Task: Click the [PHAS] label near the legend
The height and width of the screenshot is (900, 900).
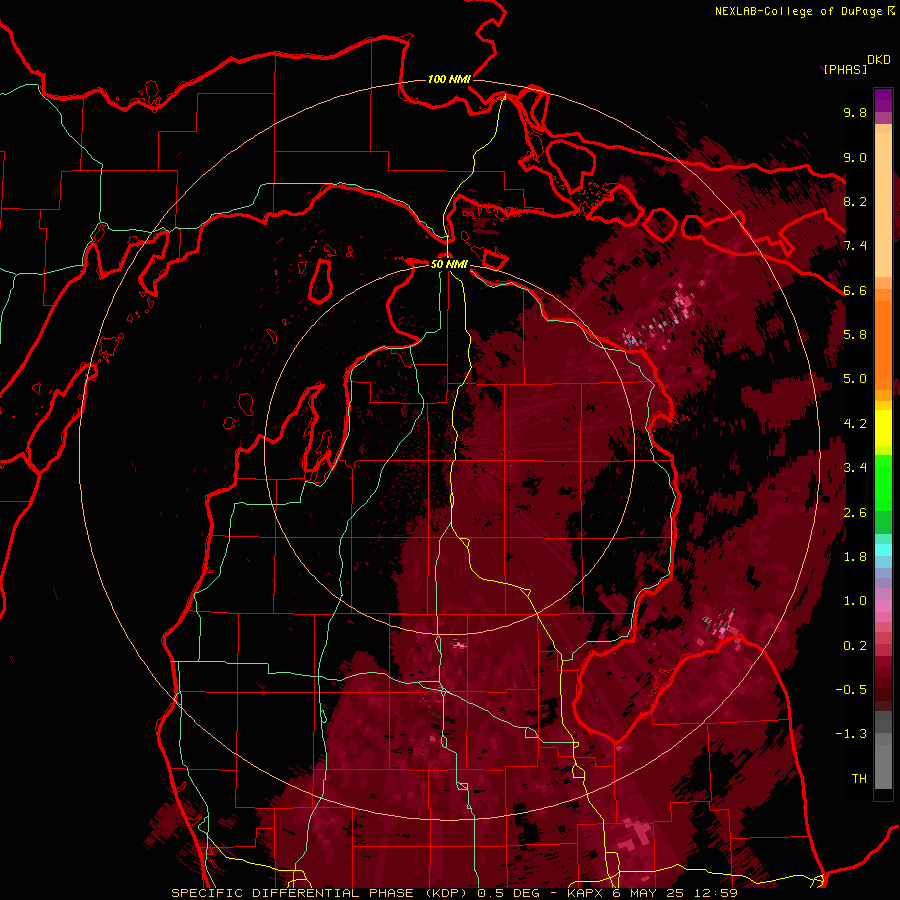Action: pyautogui.click(x=845, y=70)
